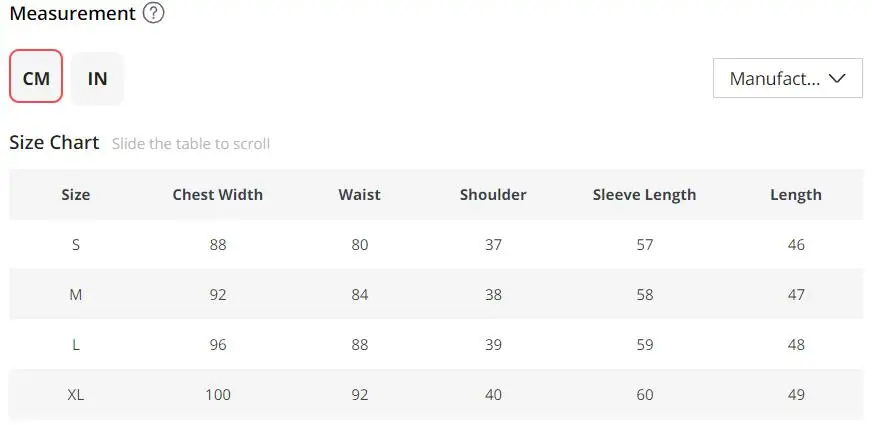Click the chest width value 100
This screenshot has width=872, height=425.
(x=217, y=394)
